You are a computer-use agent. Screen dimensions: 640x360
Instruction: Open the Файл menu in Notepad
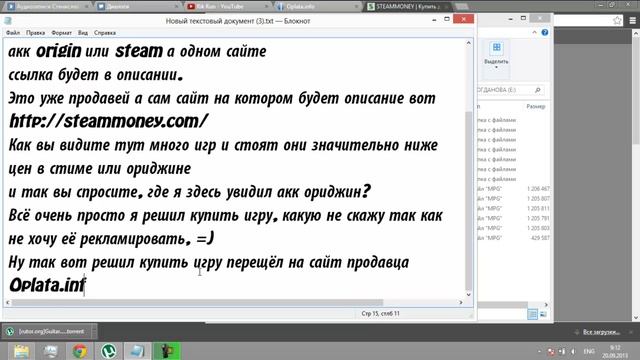coord(13,33)
